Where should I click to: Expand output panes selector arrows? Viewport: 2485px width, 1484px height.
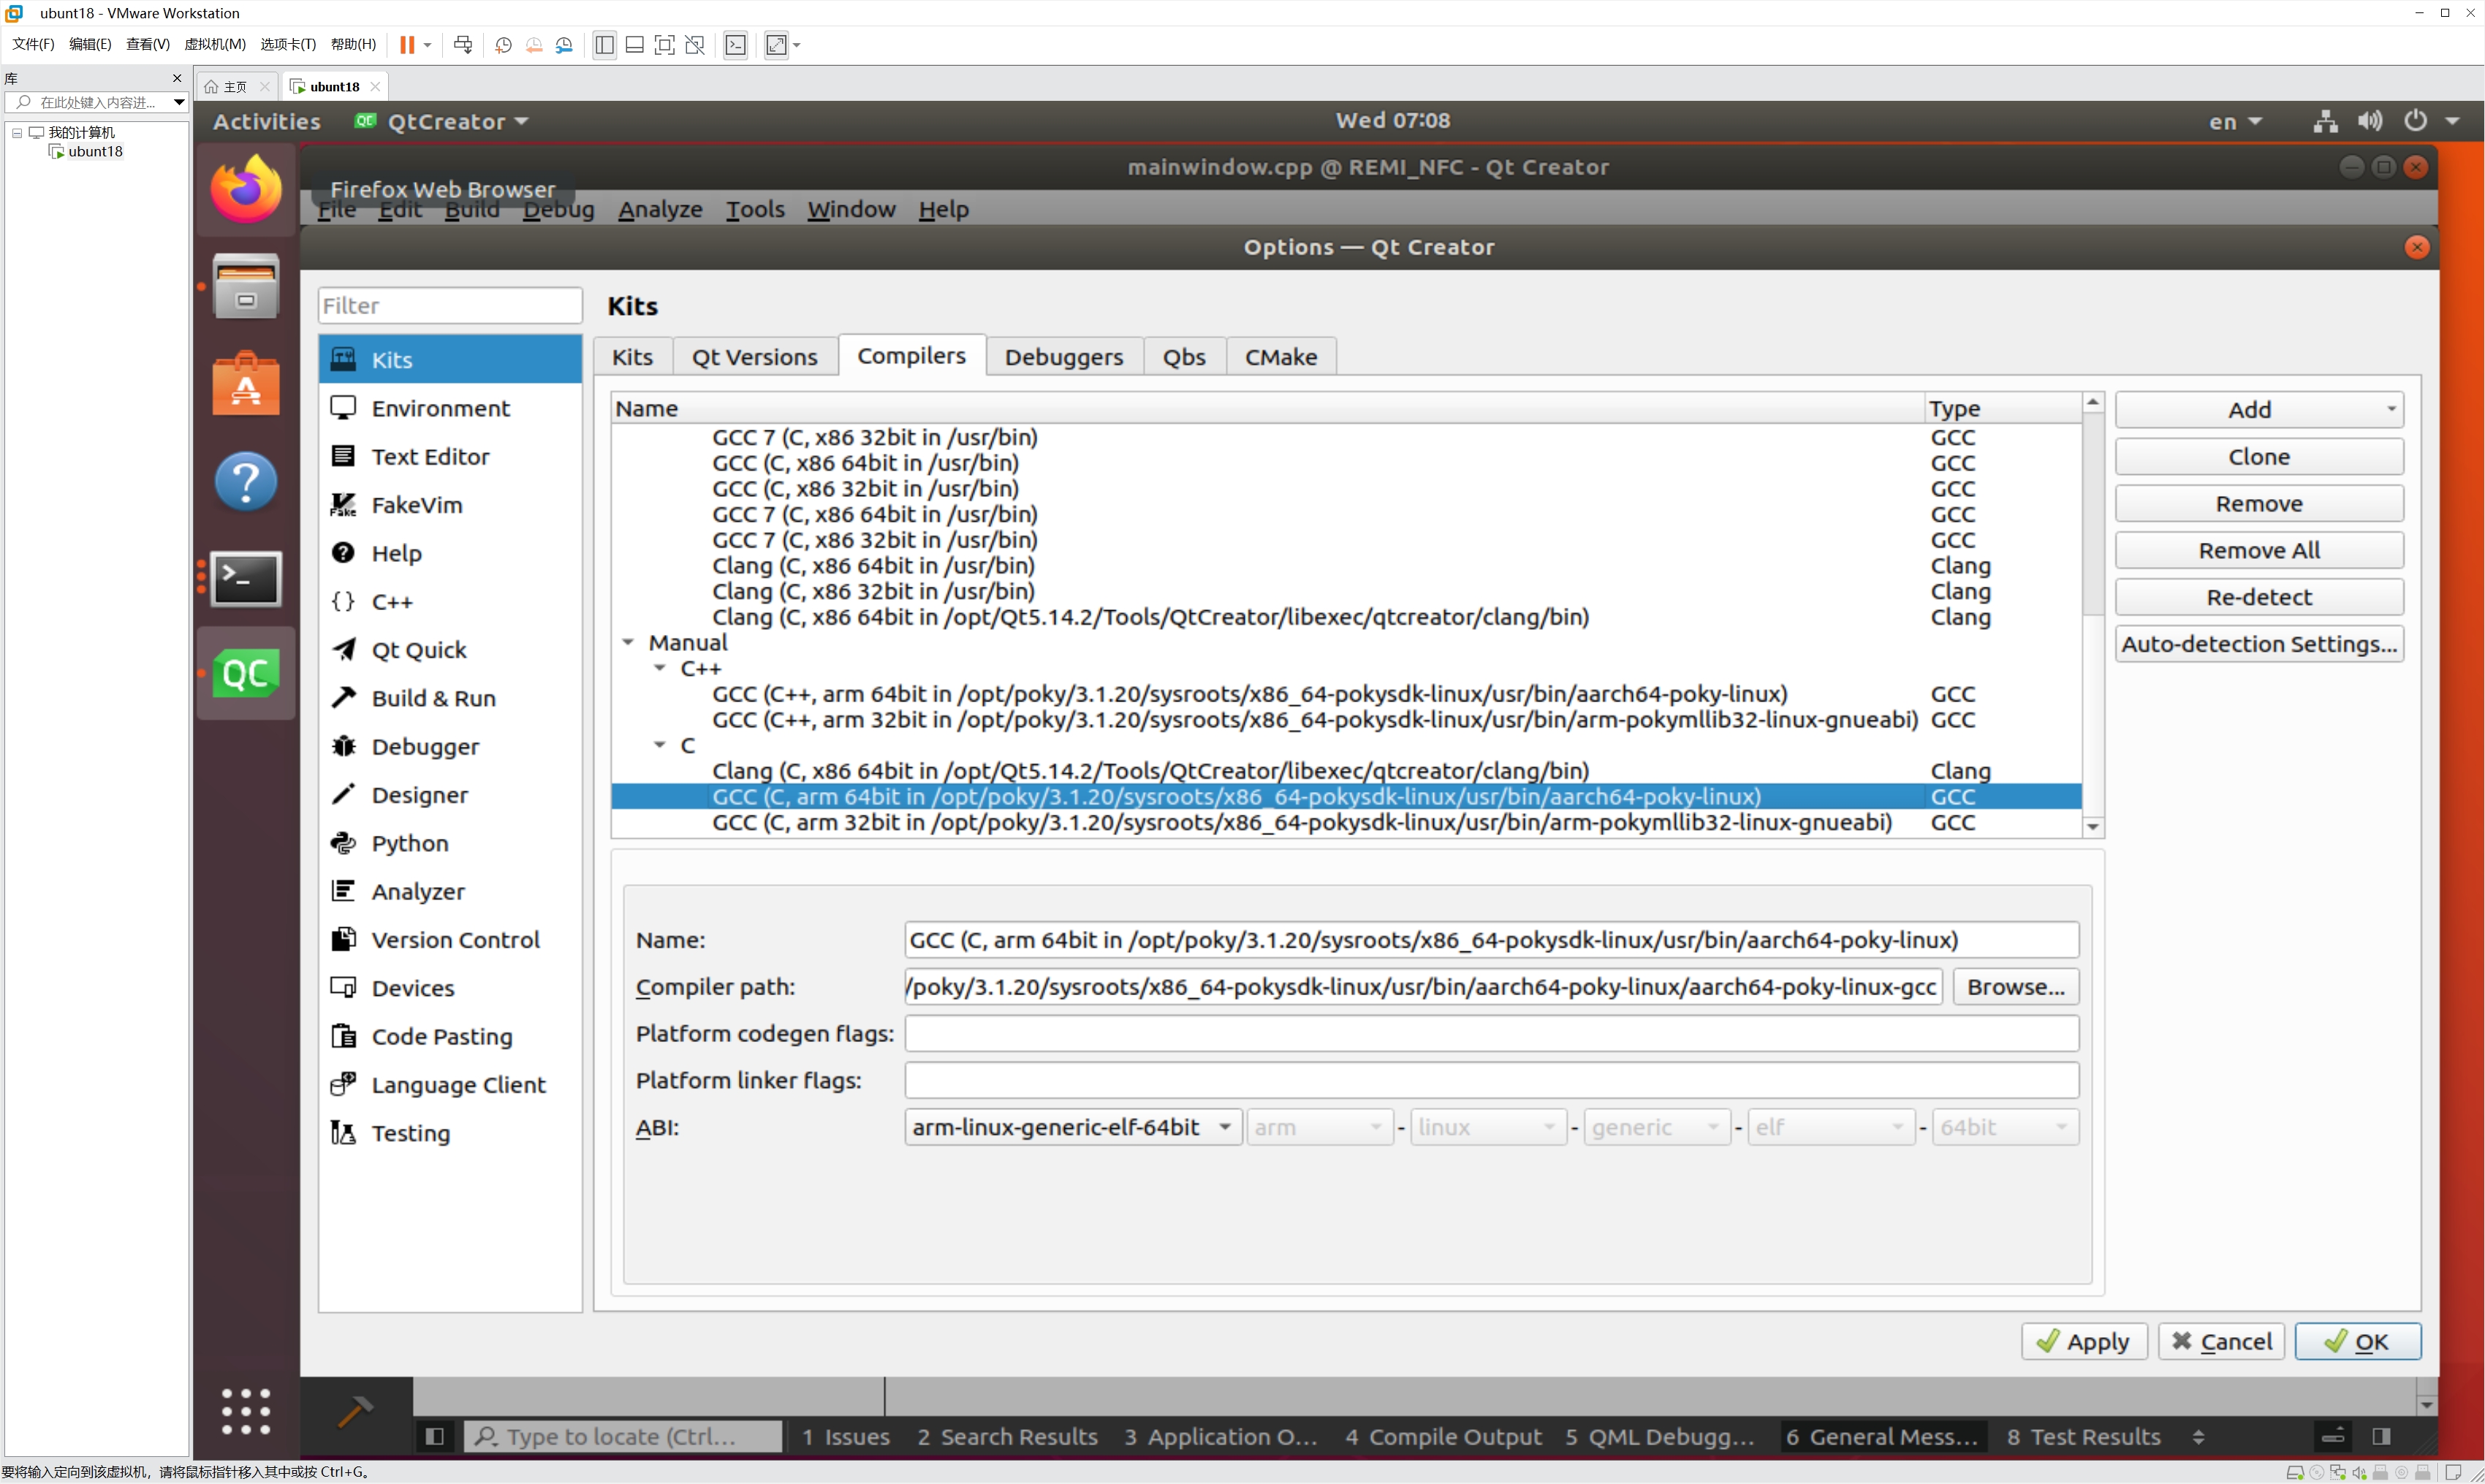[x=2198, y=1437]
